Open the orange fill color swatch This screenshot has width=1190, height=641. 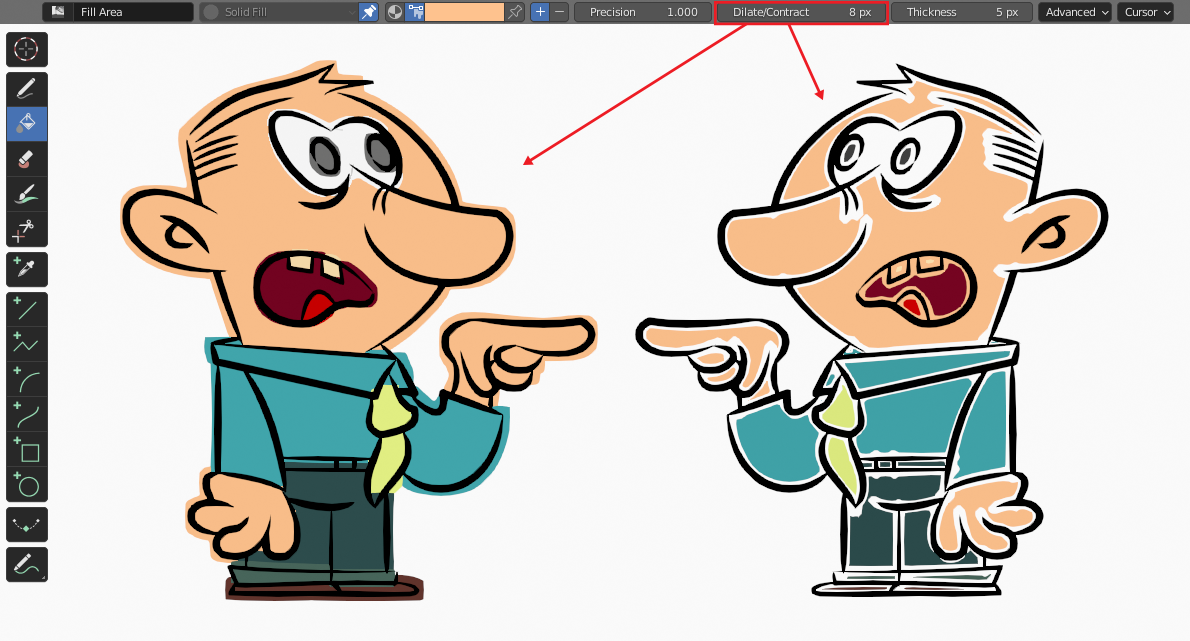pyautogui.click(x=464, y=12)
